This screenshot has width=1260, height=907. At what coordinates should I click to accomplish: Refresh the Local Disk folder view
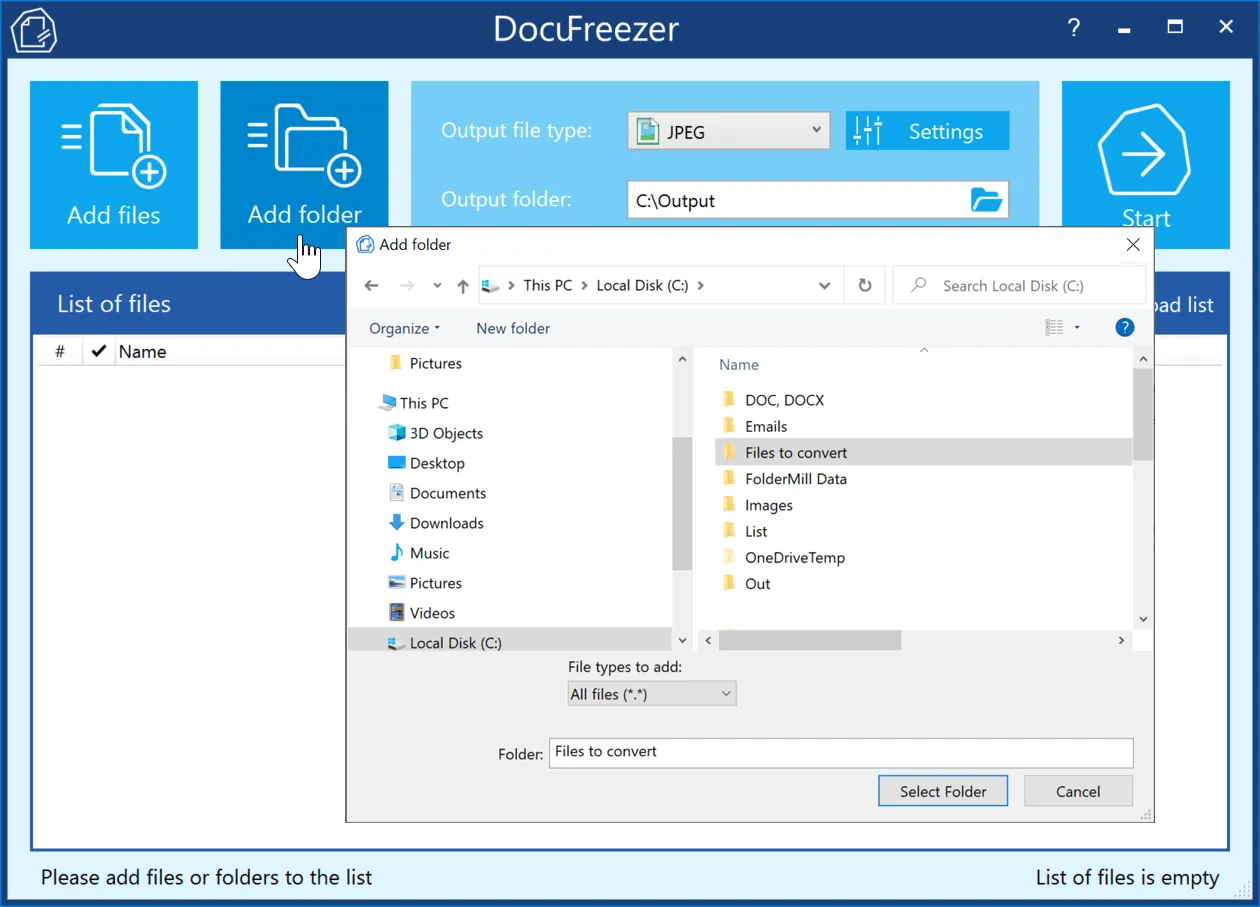[x=865, y=286]
